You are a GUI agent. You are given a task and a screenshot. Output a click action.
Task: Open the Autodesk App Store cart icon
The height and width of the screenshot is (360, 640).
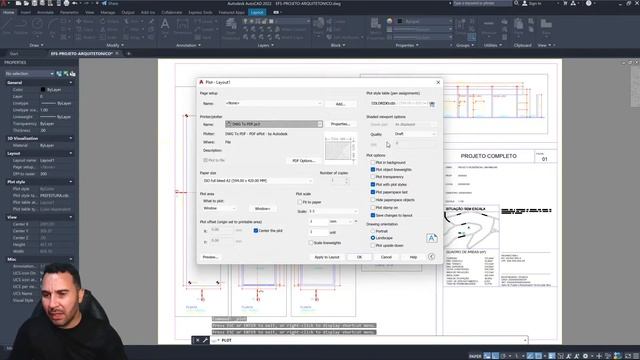565,3
